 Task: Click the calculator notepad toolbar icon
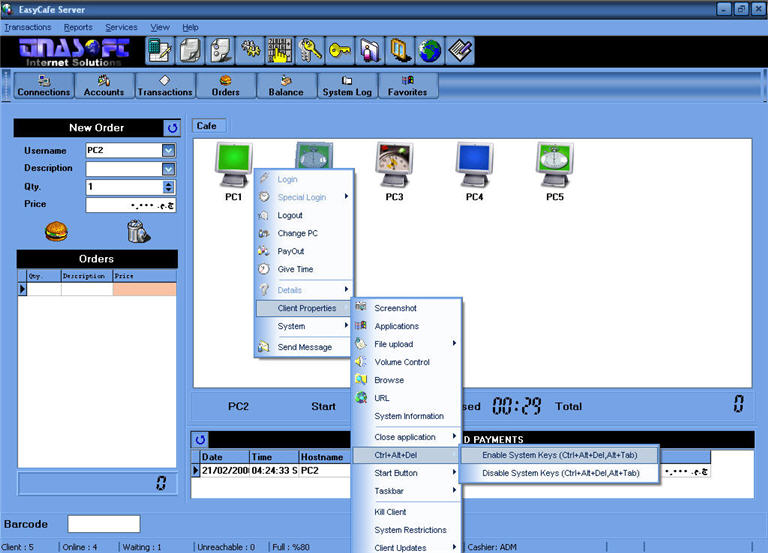(x=160, y=50)
